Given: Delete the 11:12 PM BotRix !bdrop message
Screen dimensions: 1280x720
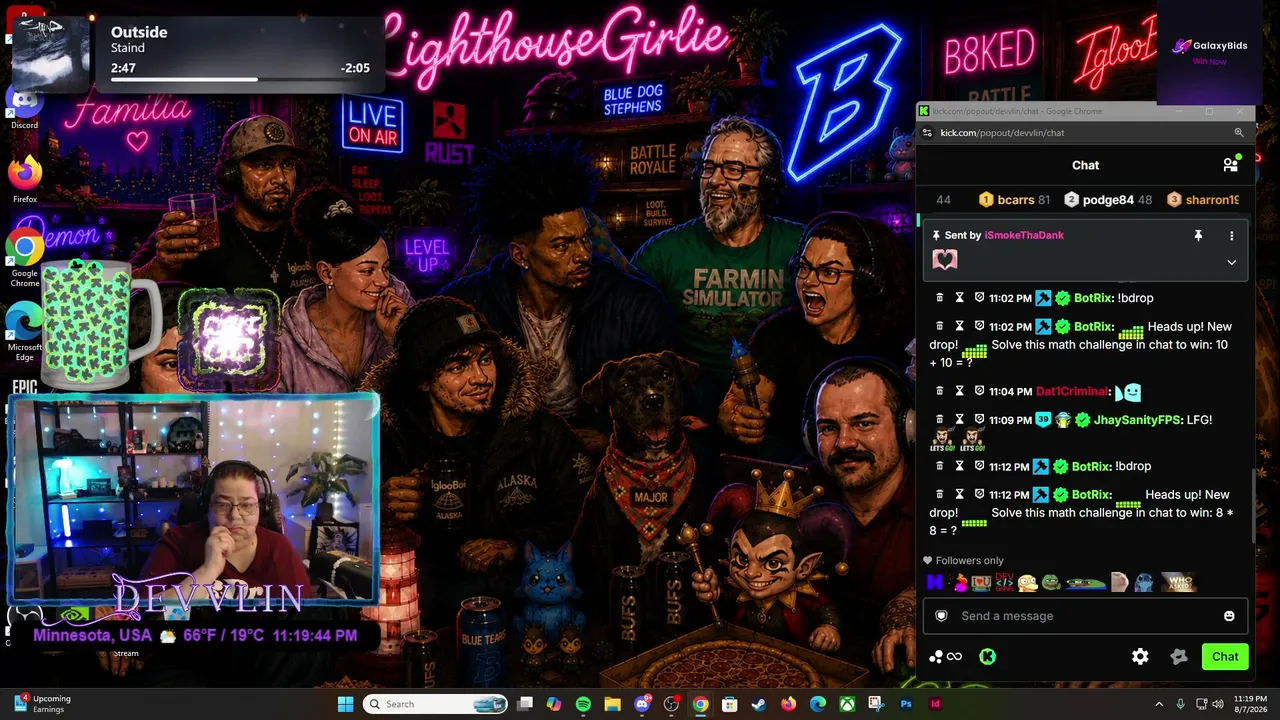Looking at the screenshot, I should coord(939,466).
